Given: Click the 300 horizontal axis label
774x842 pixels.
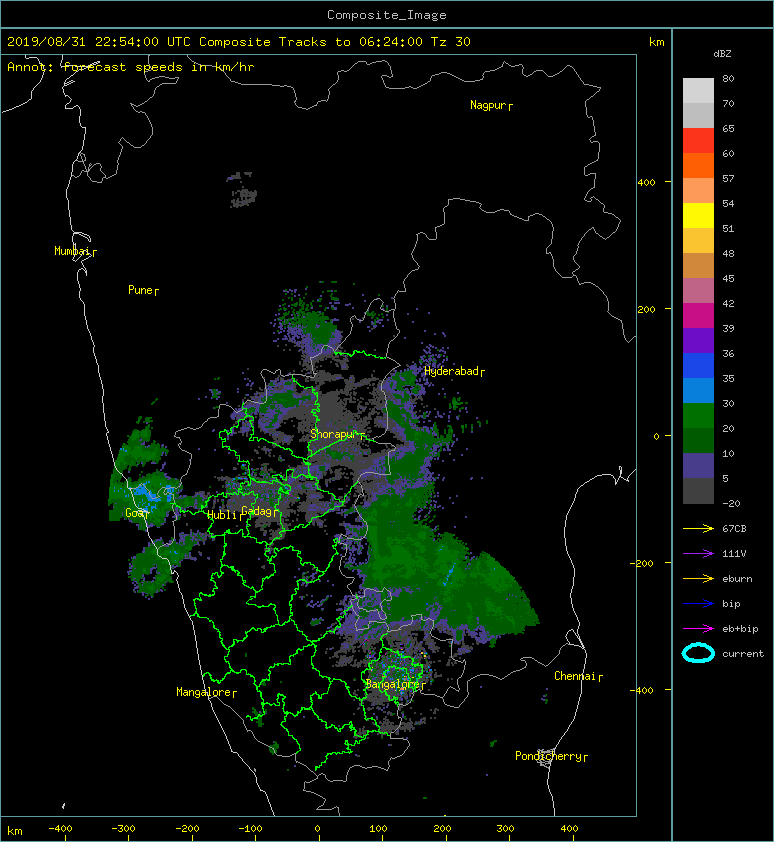Looking at the screenshot, I should pyautogui.click(x=505, y=829).
